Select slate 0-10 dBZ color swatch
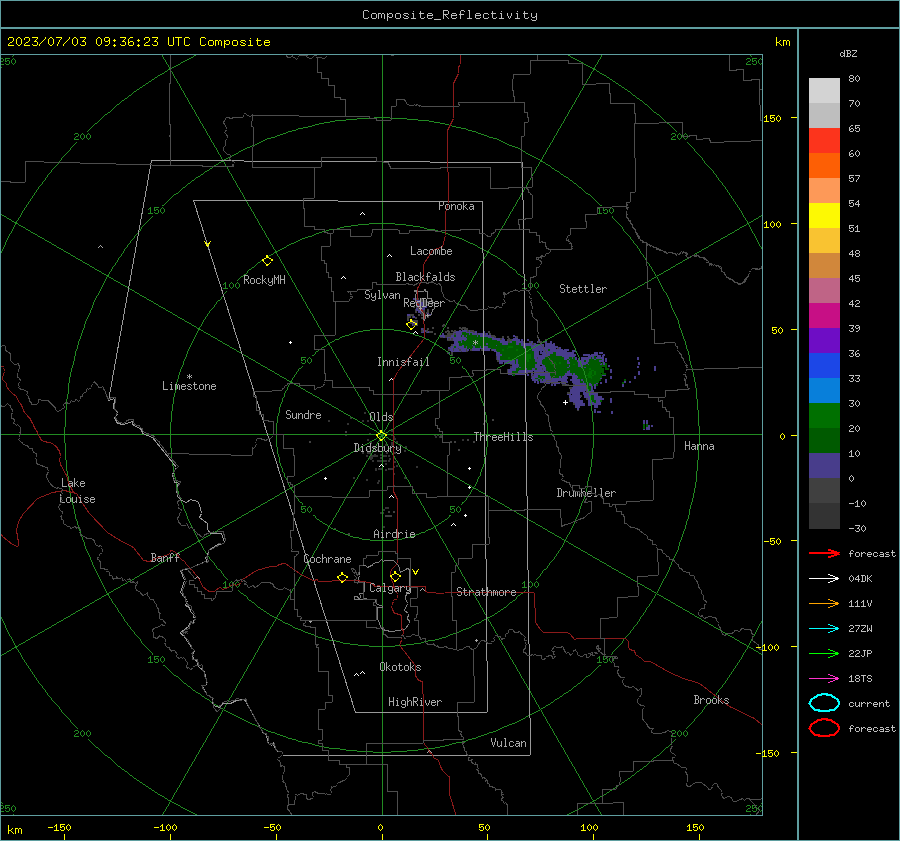 coord(824,466)
